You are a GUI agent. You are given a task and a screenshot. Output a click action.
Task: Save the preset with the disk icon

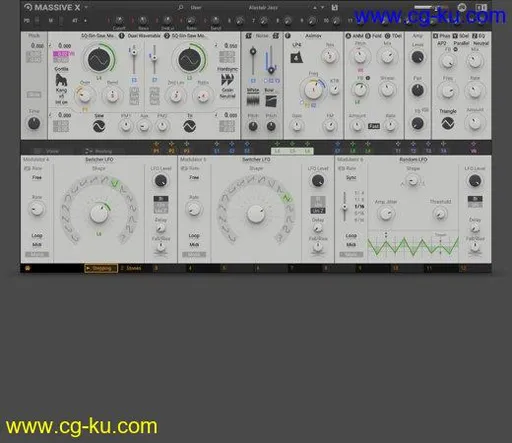pyautogui.click(x=335, y=7)
